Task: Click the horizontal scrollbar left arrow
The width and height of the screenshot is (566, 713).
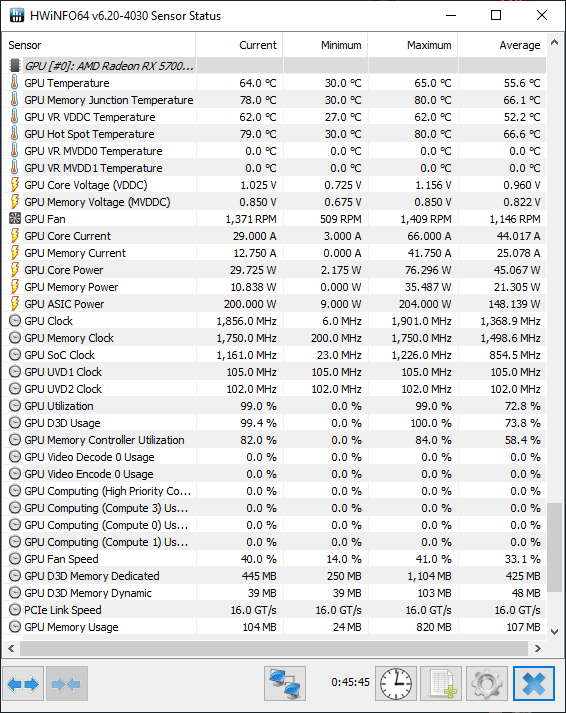Action: click(x=11, y=648)
